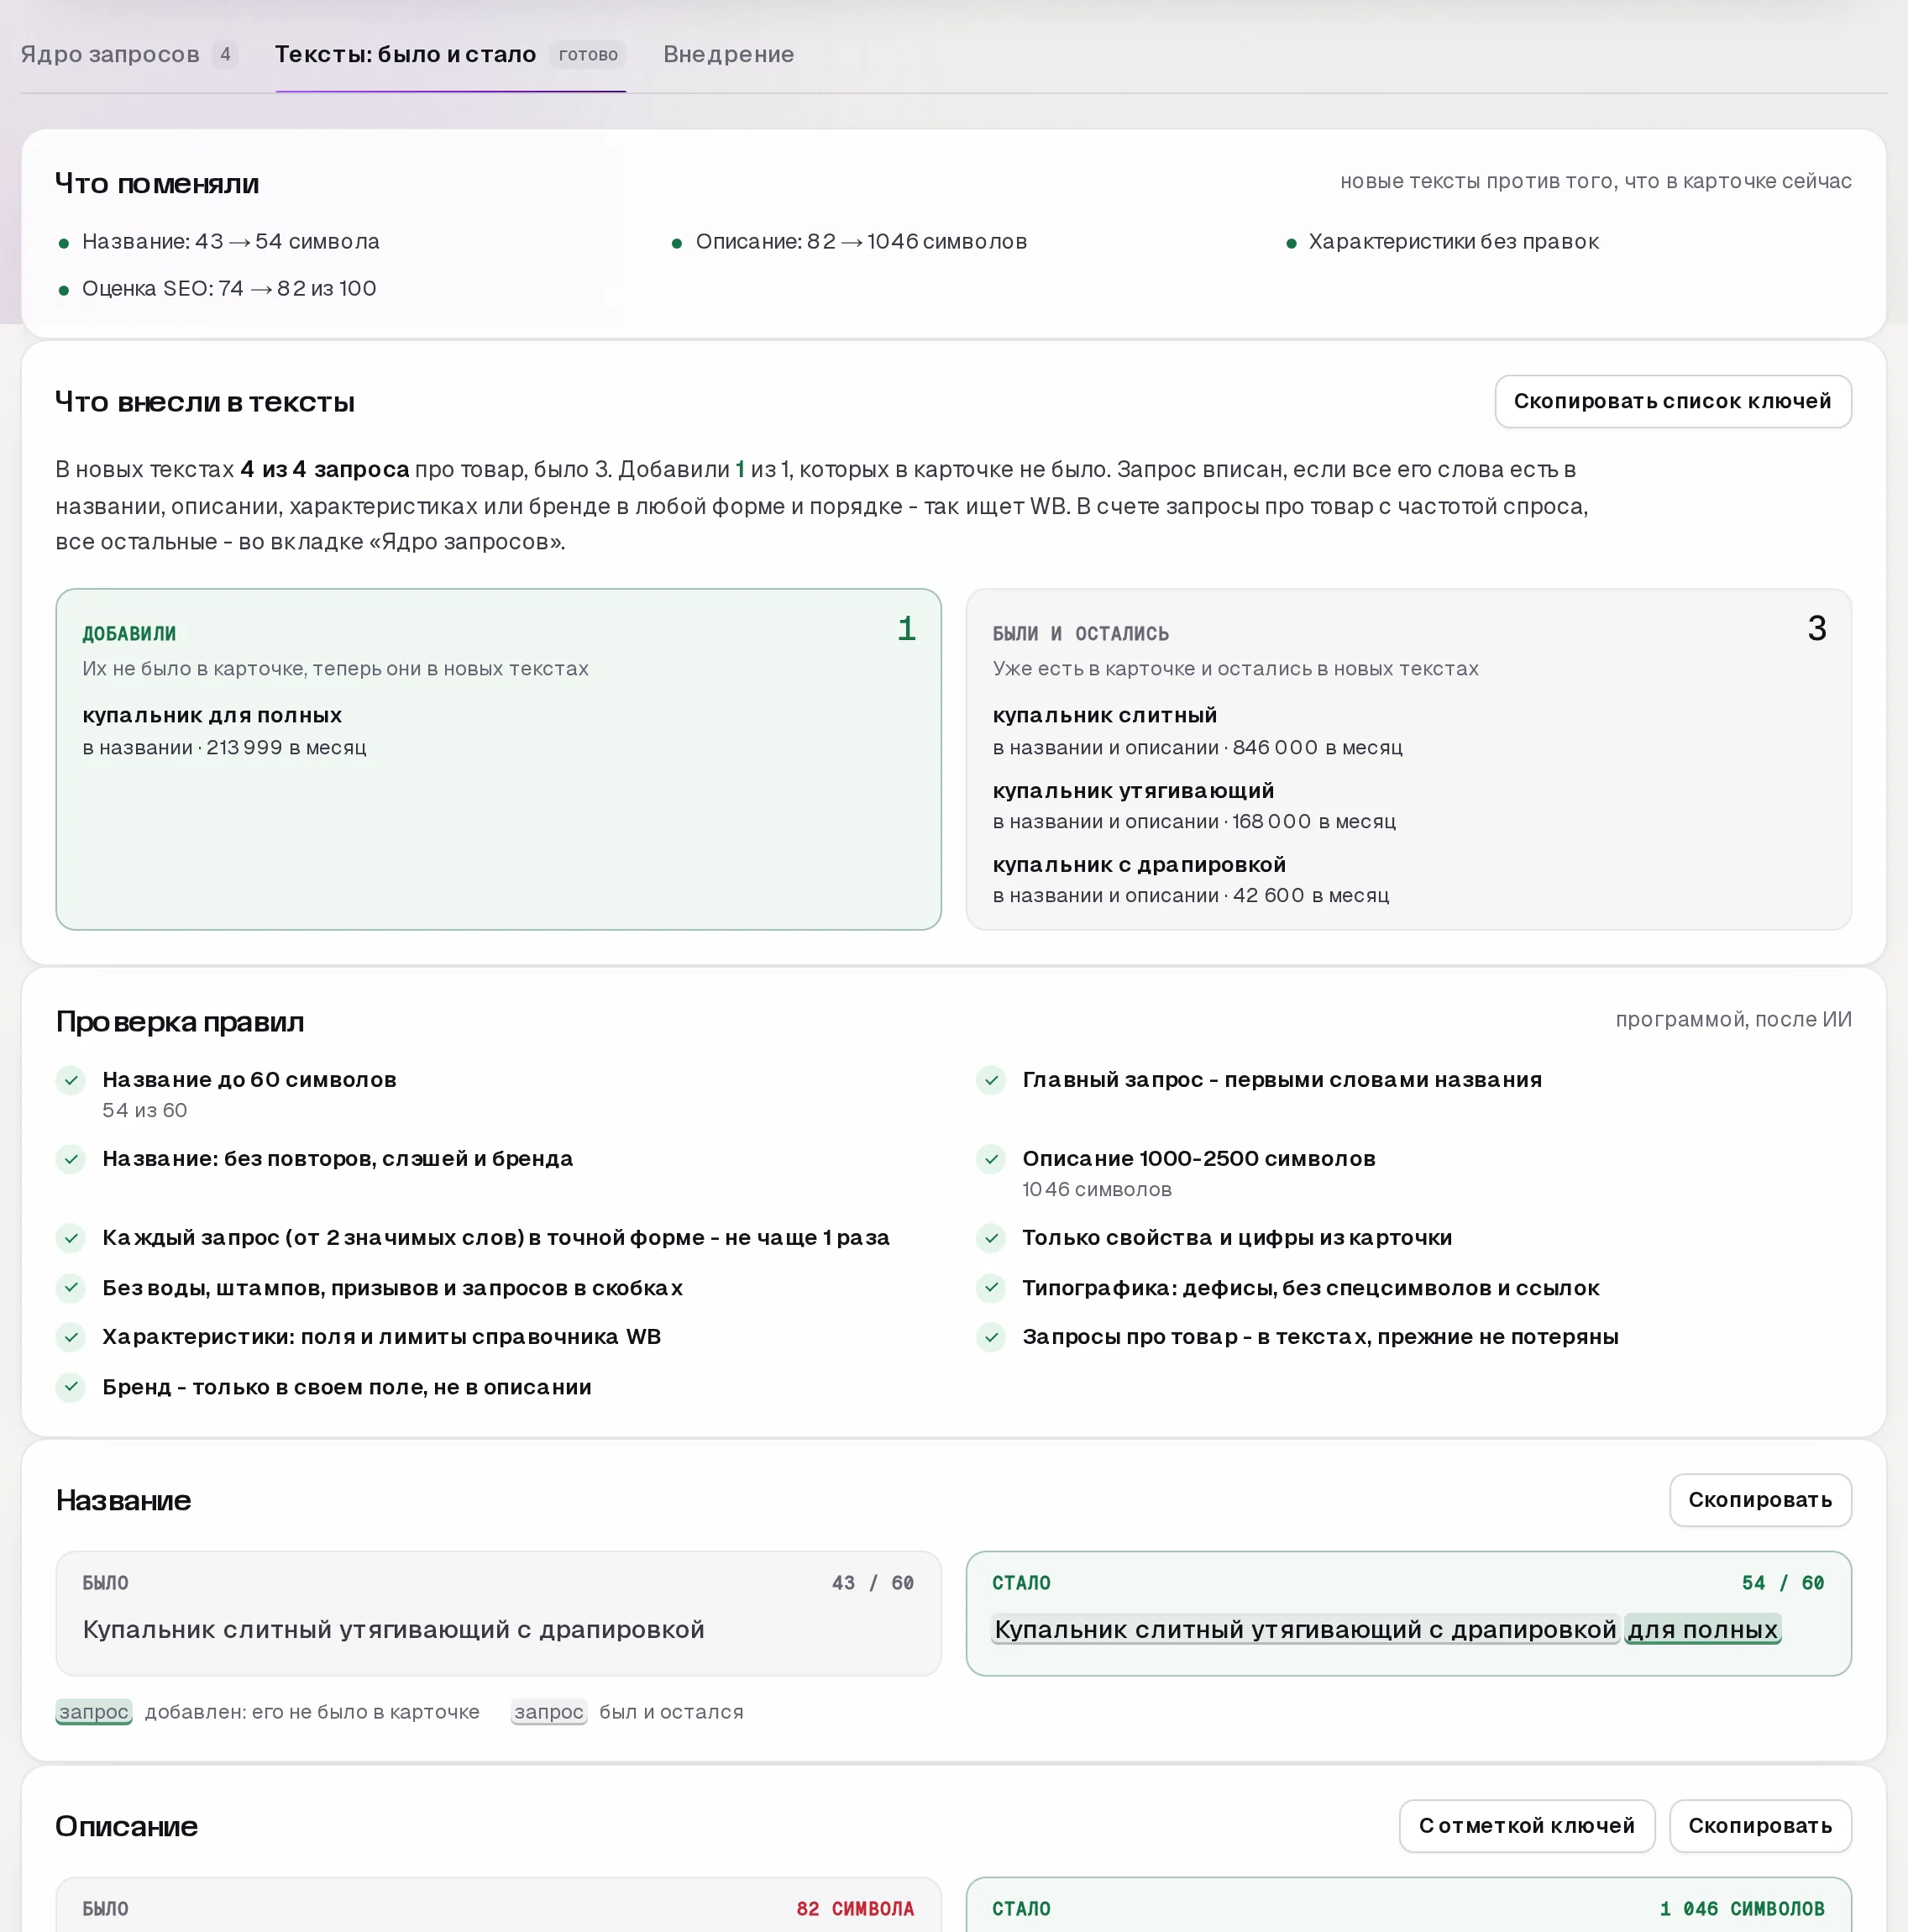Click the готово status badge
Image resolution: width=1908 pixels, height=1932 pixels.
click(588, 54)
